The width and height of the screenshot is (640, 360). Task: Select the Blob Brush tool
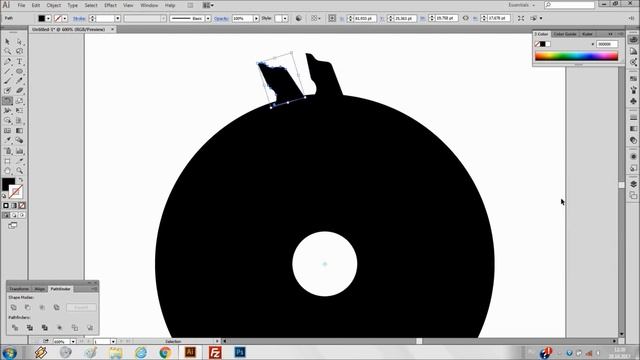click(x=7, y=91)
